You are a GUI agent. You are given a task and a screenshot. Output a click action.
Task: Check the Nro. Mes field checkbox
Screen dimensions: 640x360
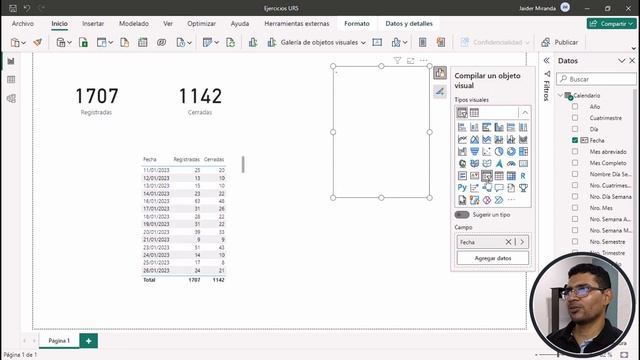coord(575,208)
